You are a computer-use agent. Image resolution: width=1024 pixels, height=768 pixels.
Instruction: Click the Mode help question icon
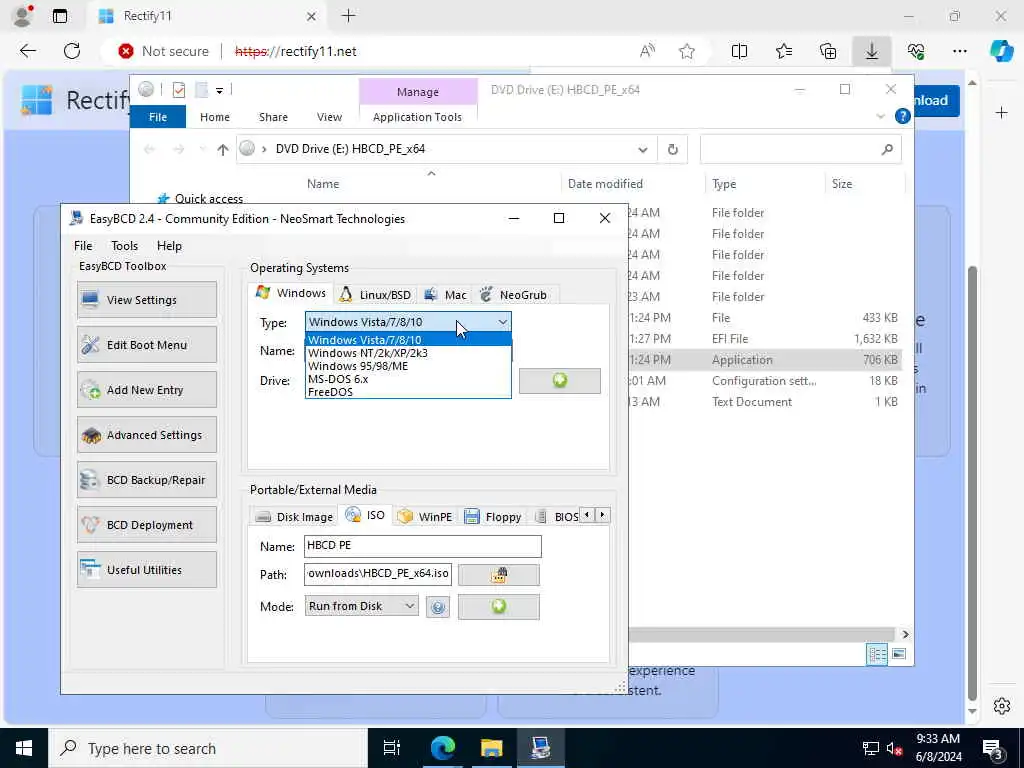(438, 607)
